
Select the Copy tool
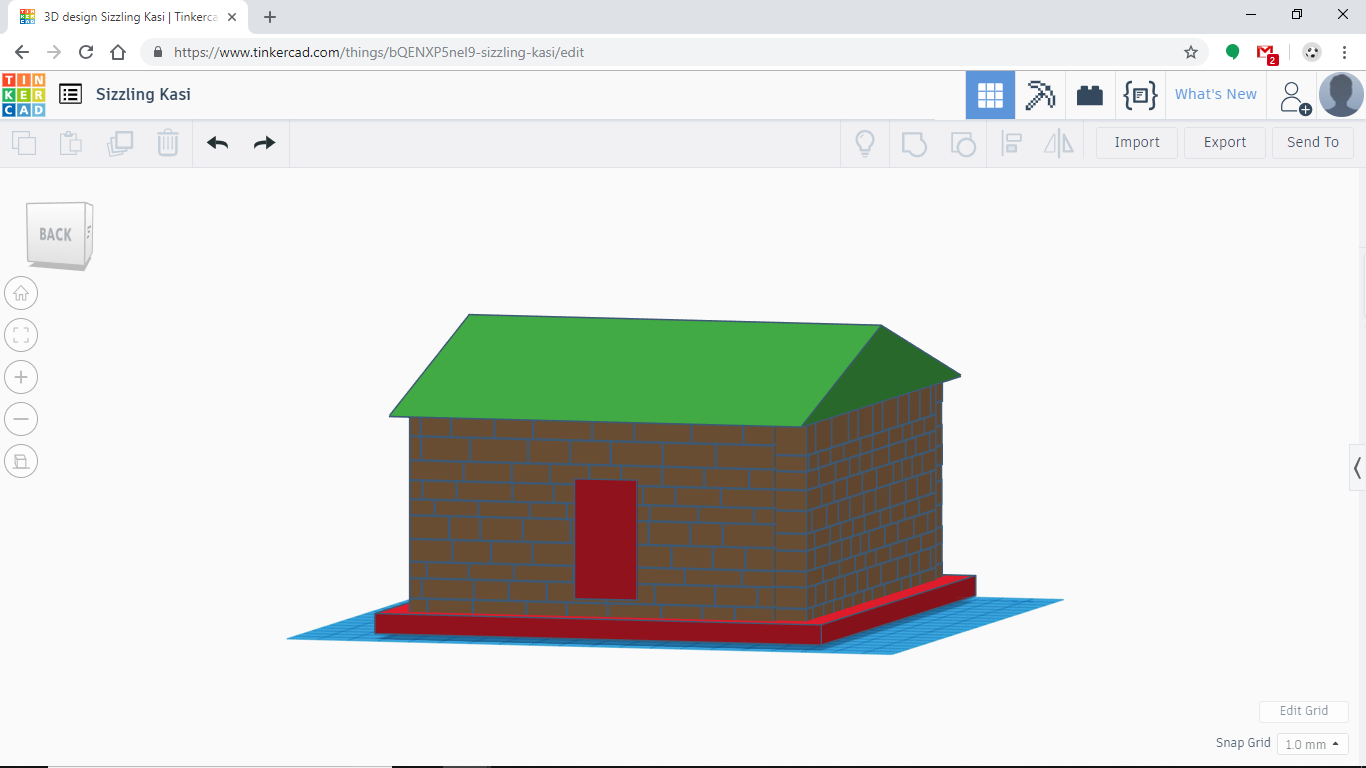click(24, 143)
